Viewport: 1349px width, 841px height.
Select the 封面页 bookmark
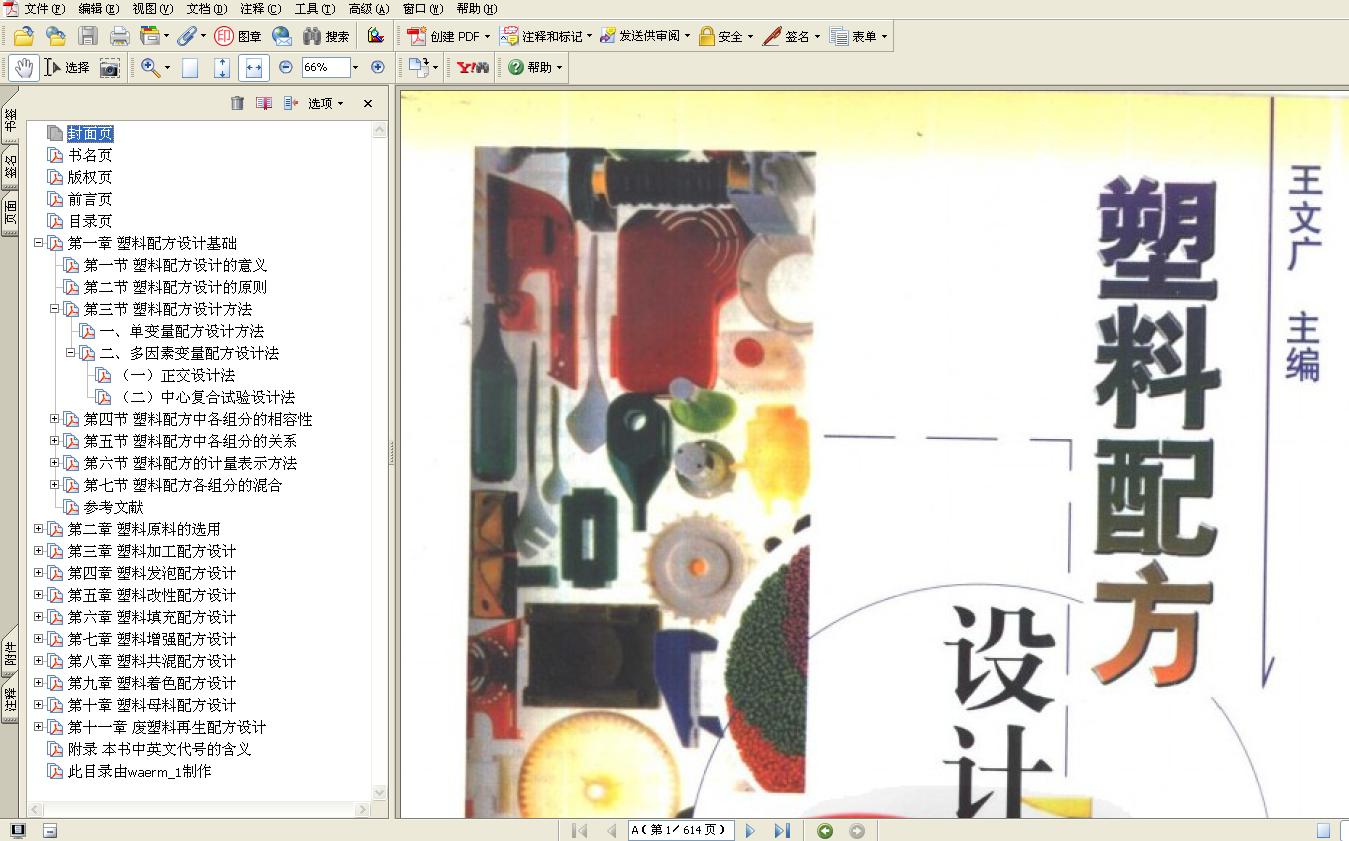pos(90,133)
